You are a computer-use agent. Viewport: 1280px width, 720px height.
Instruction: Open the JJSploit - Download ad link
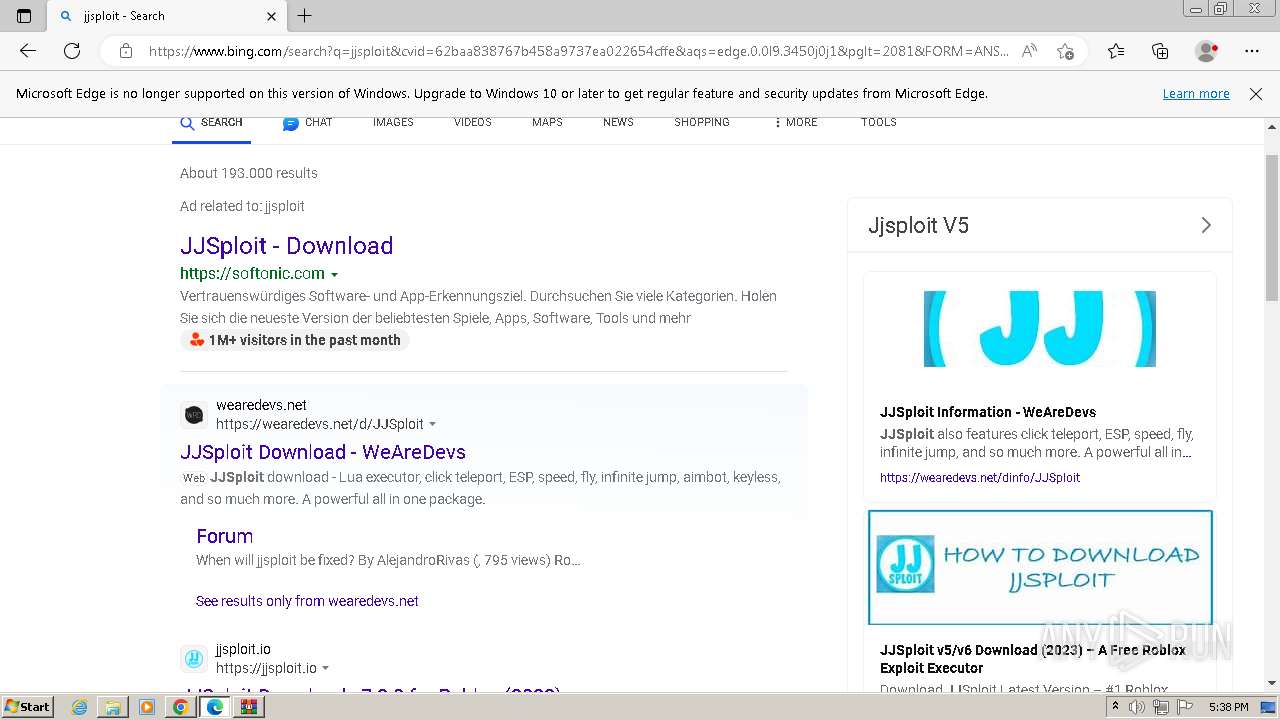pyautogui.click(x=286, y=246)
